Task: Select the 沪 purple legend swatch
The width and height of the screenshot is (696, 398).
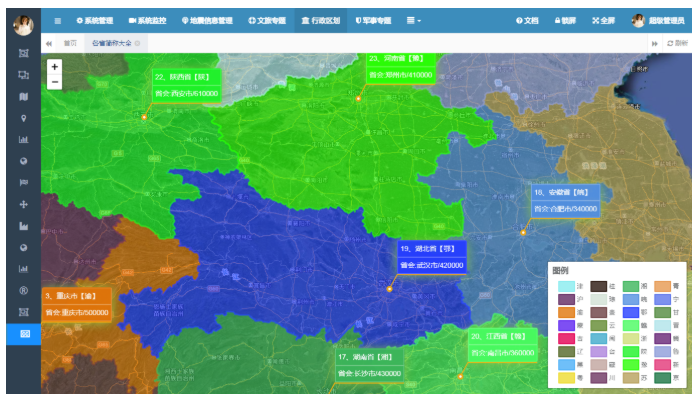Action: pyautogui.click(x=566, y=299)
